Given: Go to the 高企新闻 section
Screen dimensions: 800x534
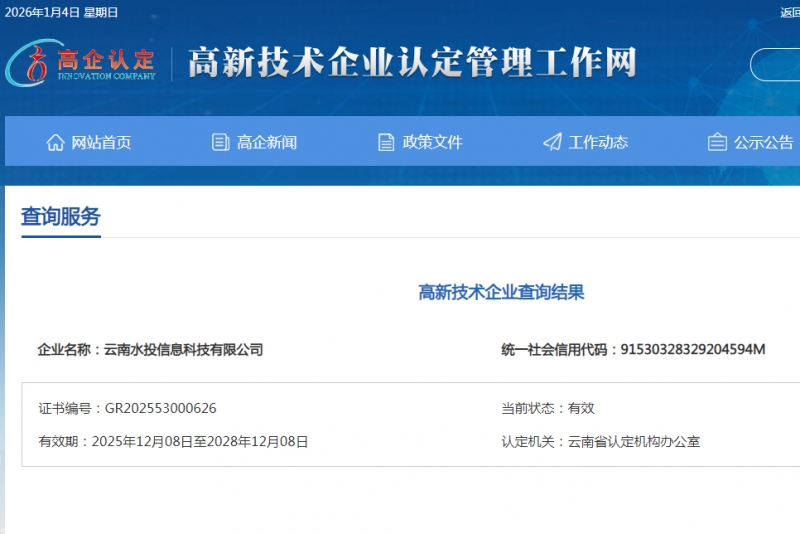Looking at the screenshot, I should tap(267, 142).
